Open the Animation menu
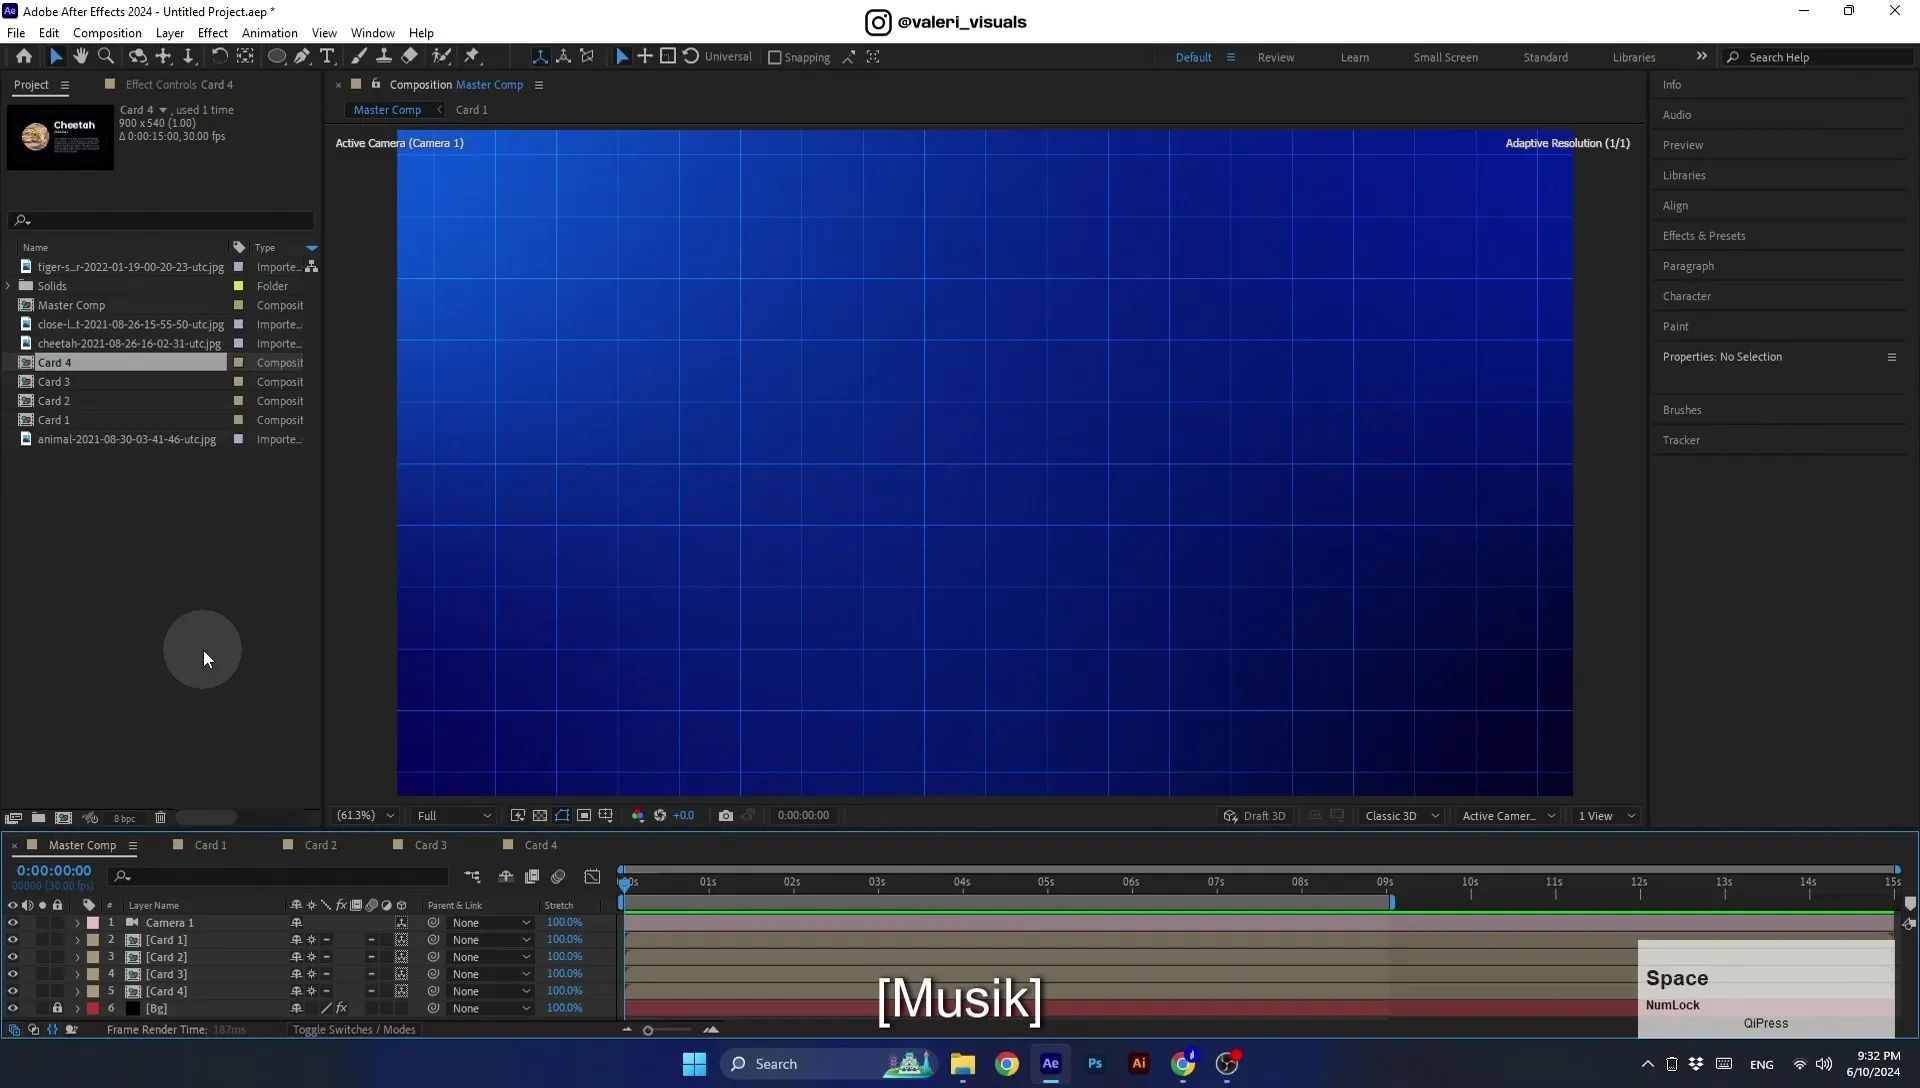1920x1088 pixels. [270, 33]
